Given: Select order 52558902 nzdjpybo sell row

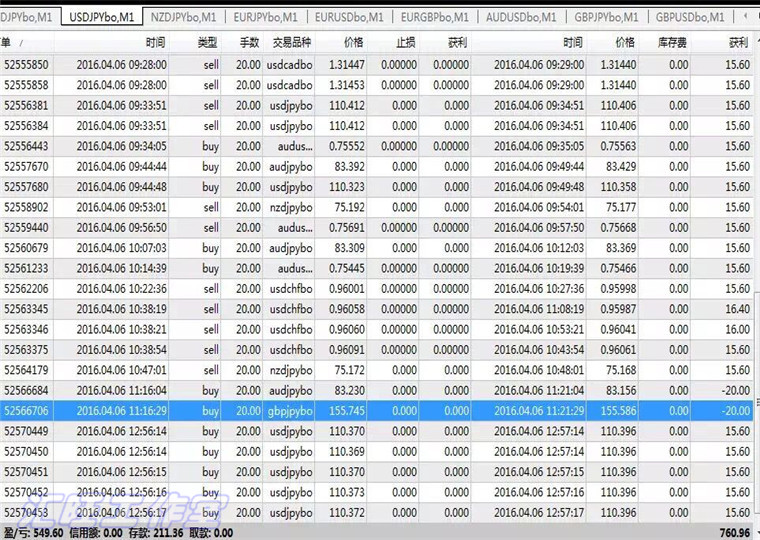Looking at the screenshot, I should point(377,207).
